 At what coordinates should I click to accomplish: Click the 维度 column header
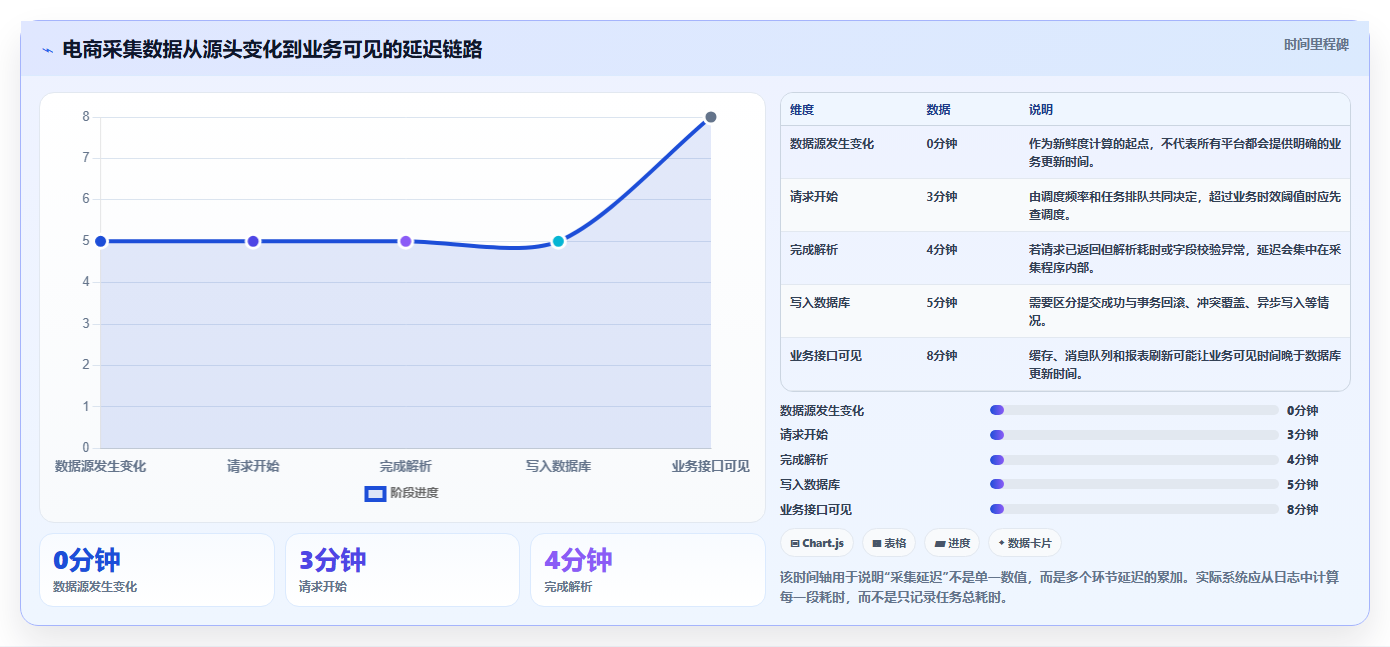pyautogui.click(x=802, y=109)
